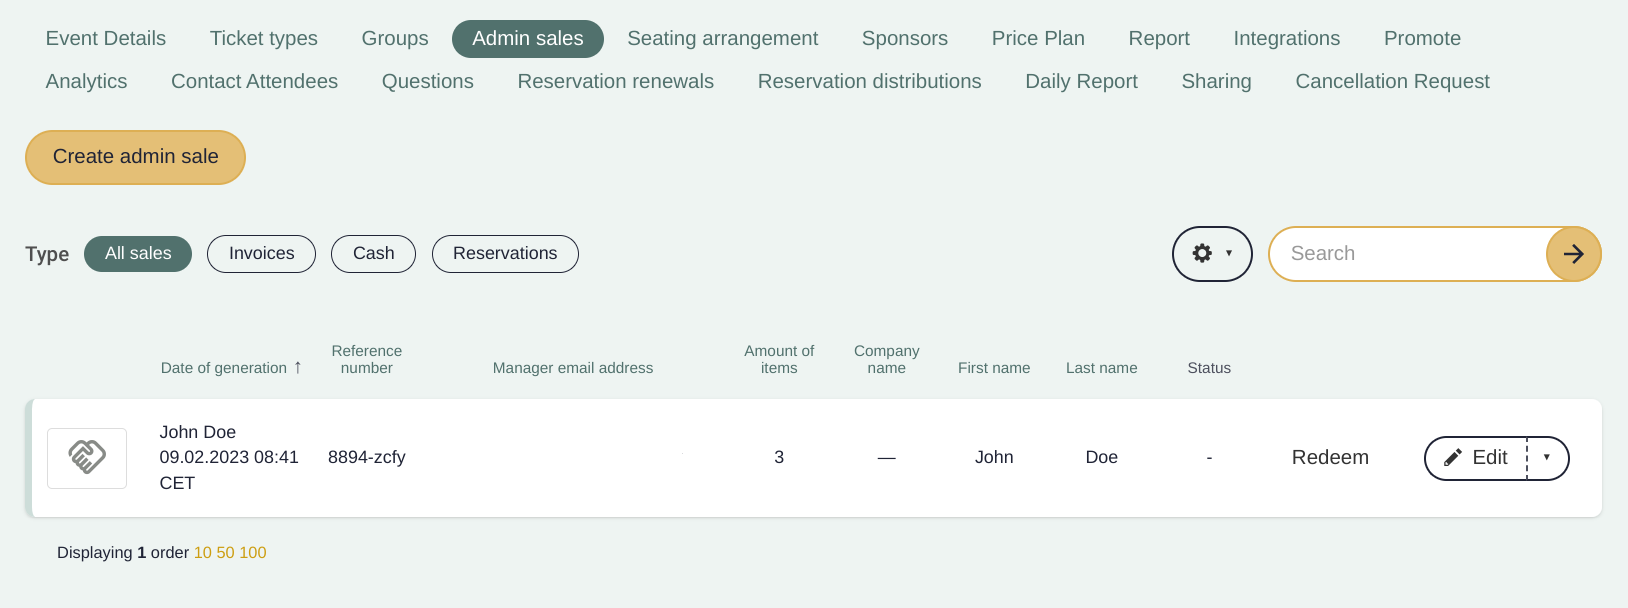The width and height of the screenshot is (1628, 608).
Task: Expand the small caret beside the gear
Action: 1229,254
